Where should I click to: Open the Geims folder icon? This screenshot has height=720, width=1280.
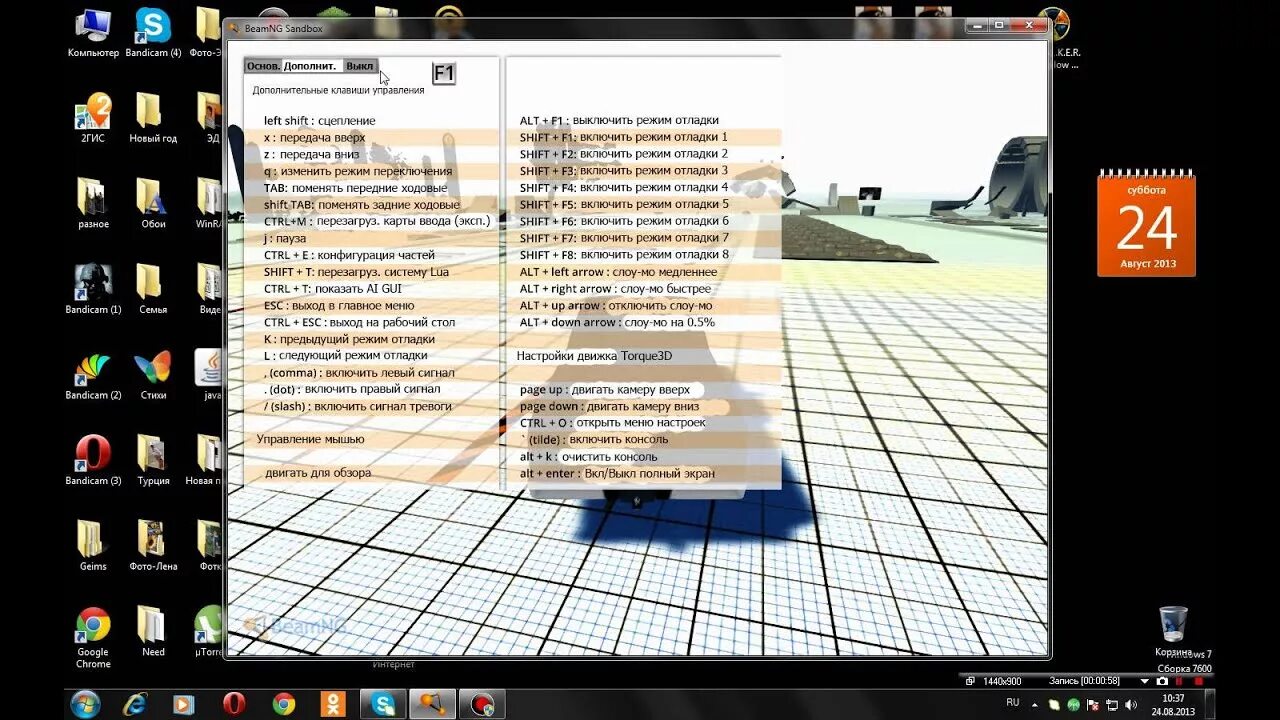tap(93, 546)
